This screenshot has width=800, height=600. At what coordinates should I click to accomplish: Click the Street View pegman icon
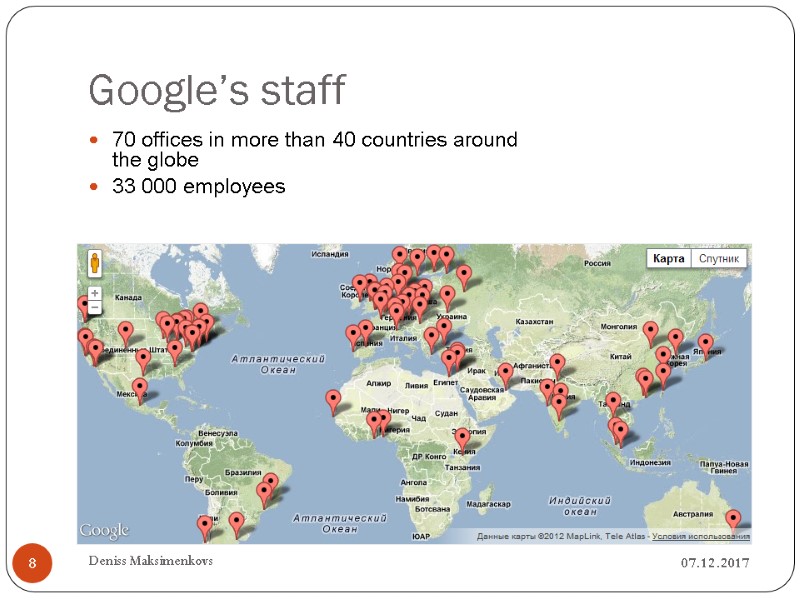94,263
